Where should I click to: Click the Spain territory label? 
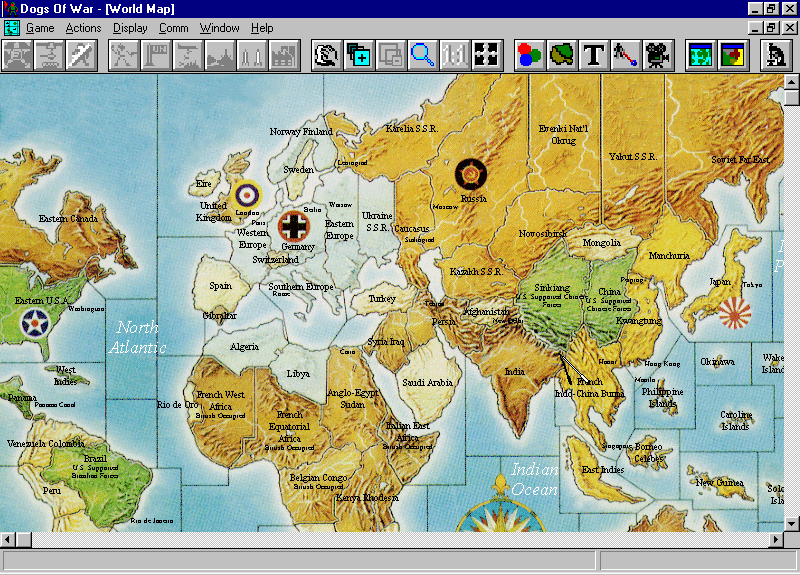tap(220, 286)
